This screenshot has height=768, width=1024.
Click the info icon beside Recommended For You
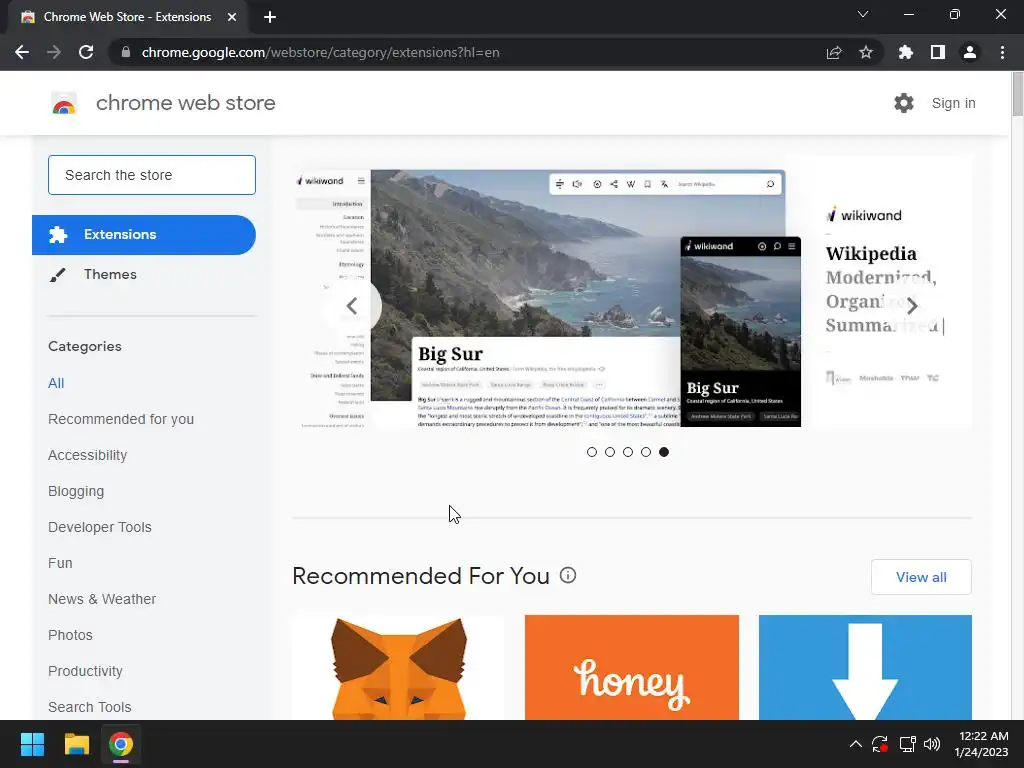(x=568, y=575)
